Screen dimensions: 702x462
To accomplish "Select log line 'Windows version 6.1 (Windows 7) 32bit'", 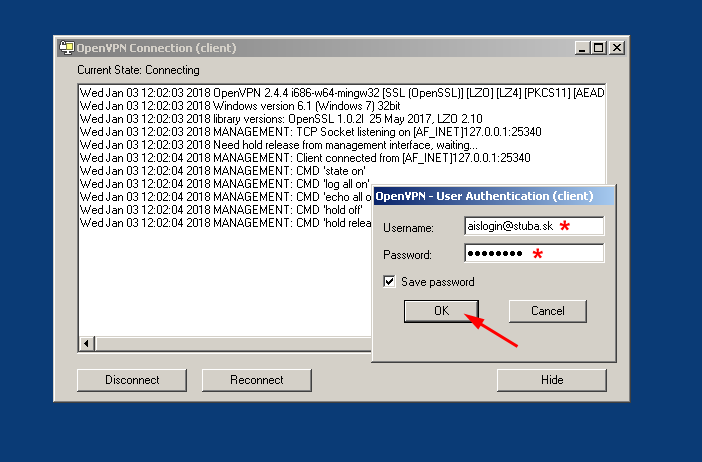I will [240, 106].
